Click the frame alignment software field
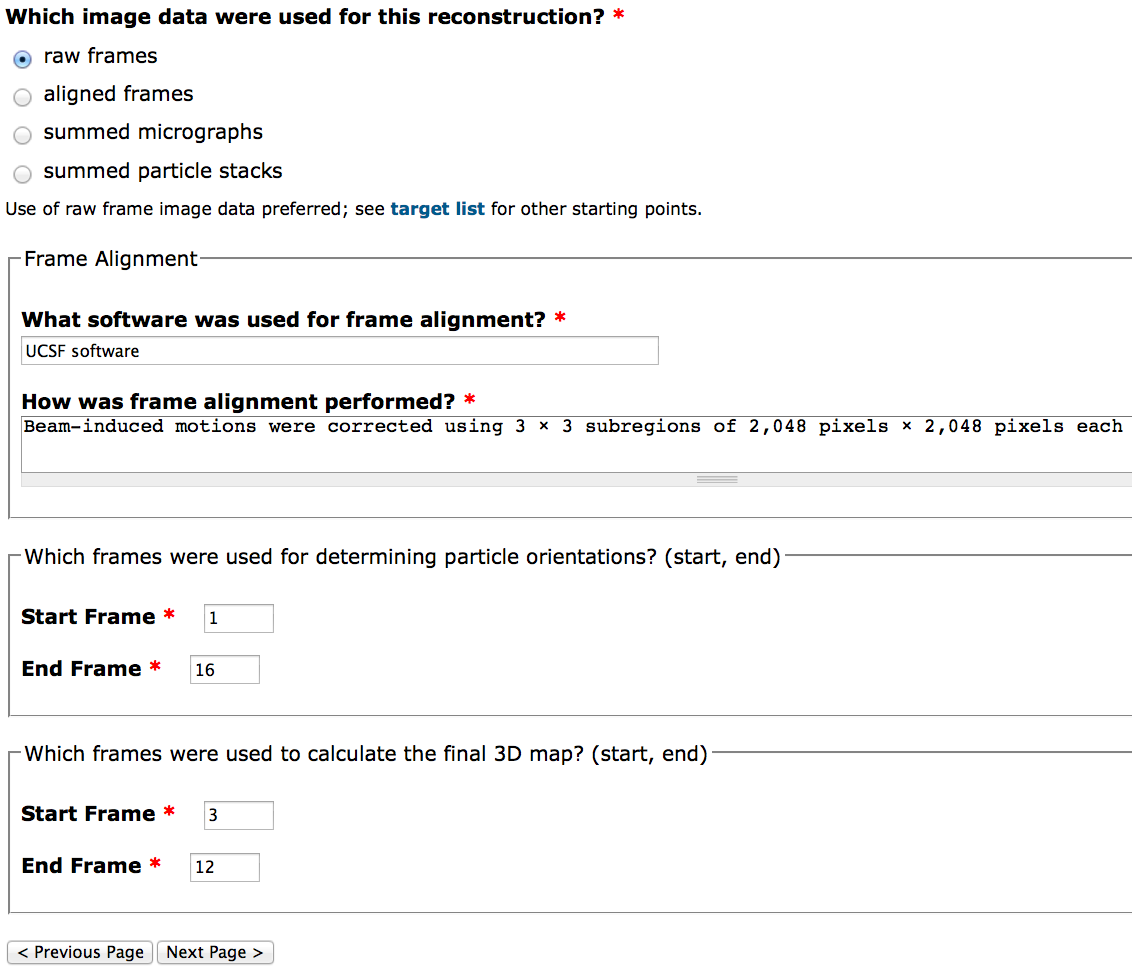1132x976 pixels. click(339, 351)
